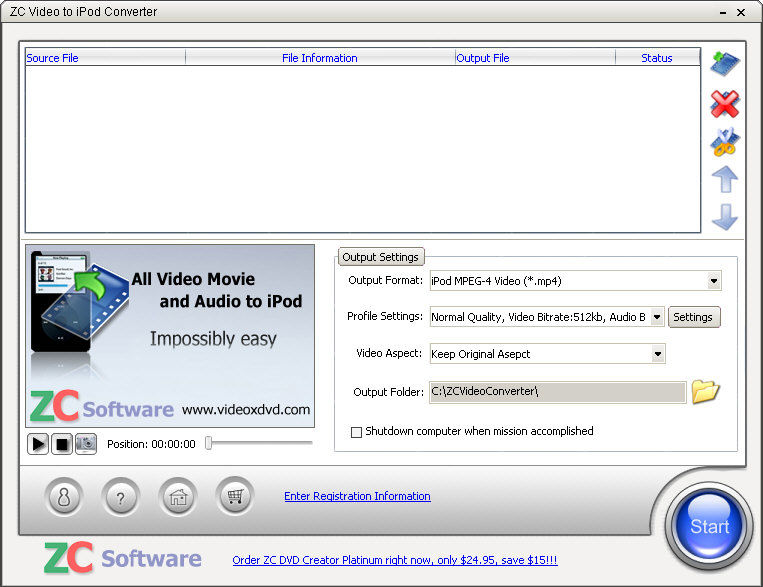Click the red X remove file icon
The height and width of the screenshot is (587, 763).
[725, 104]
